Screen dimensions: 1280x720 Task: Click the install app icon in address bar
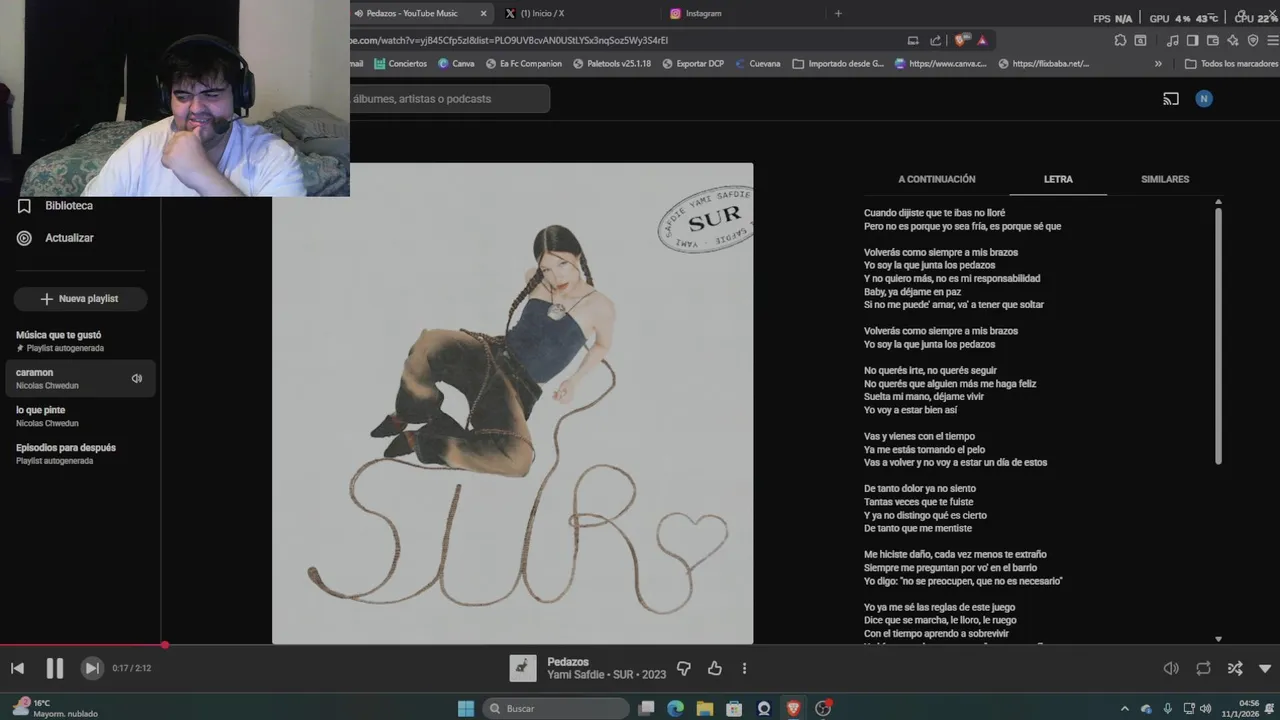click(913, 40)
